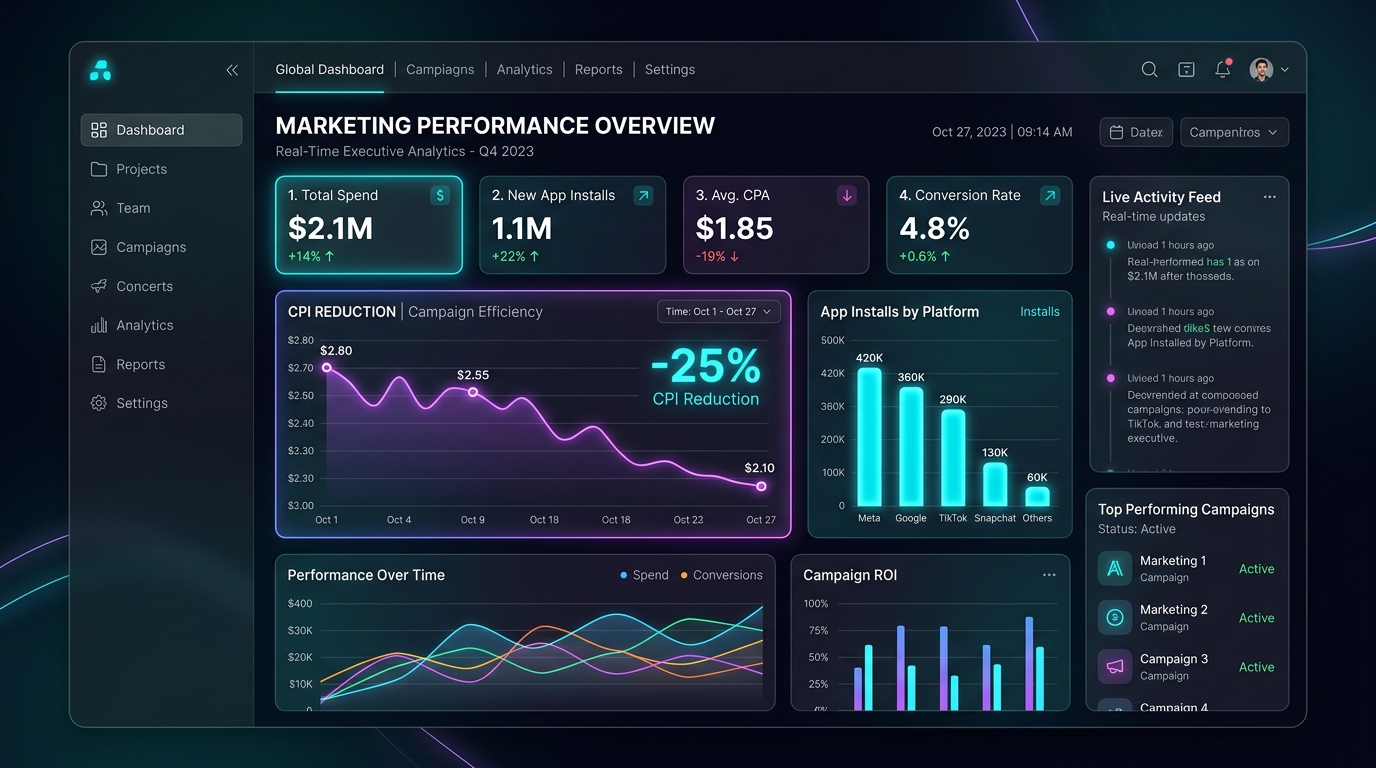Viewport: 1376px width, 768px height.
Task: Switch to the Reports top tab
Action: tap(598, 69)
